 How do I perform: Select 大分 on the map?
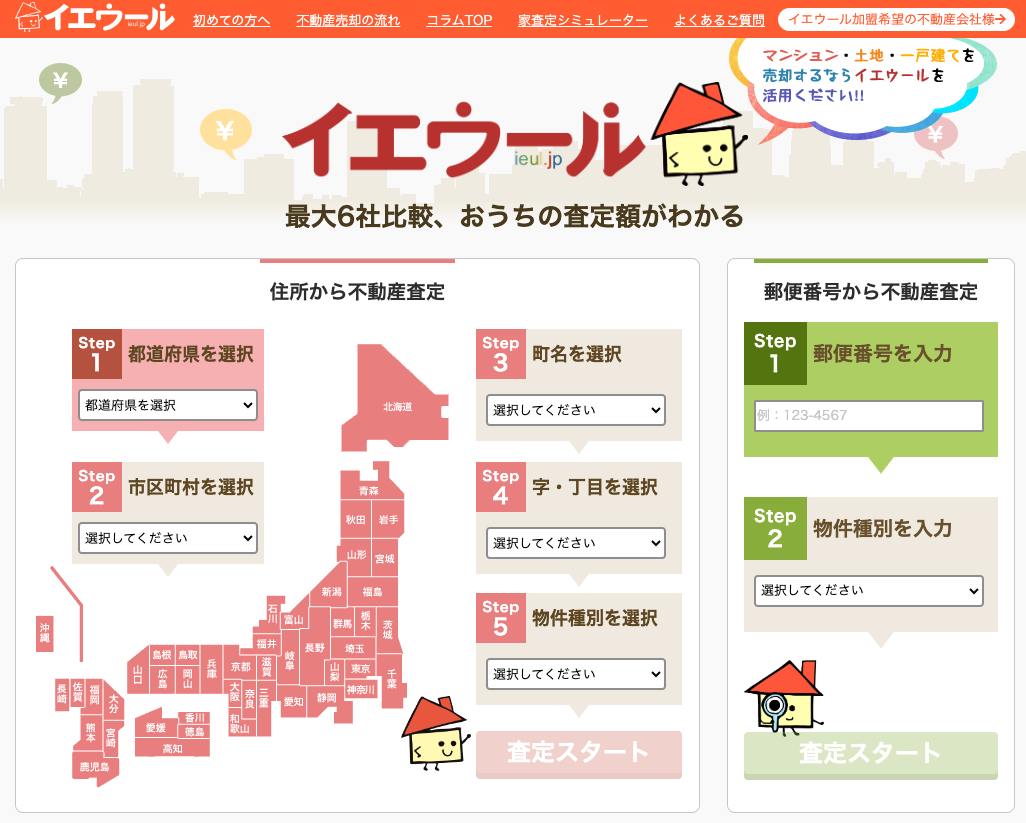(114, 704)
